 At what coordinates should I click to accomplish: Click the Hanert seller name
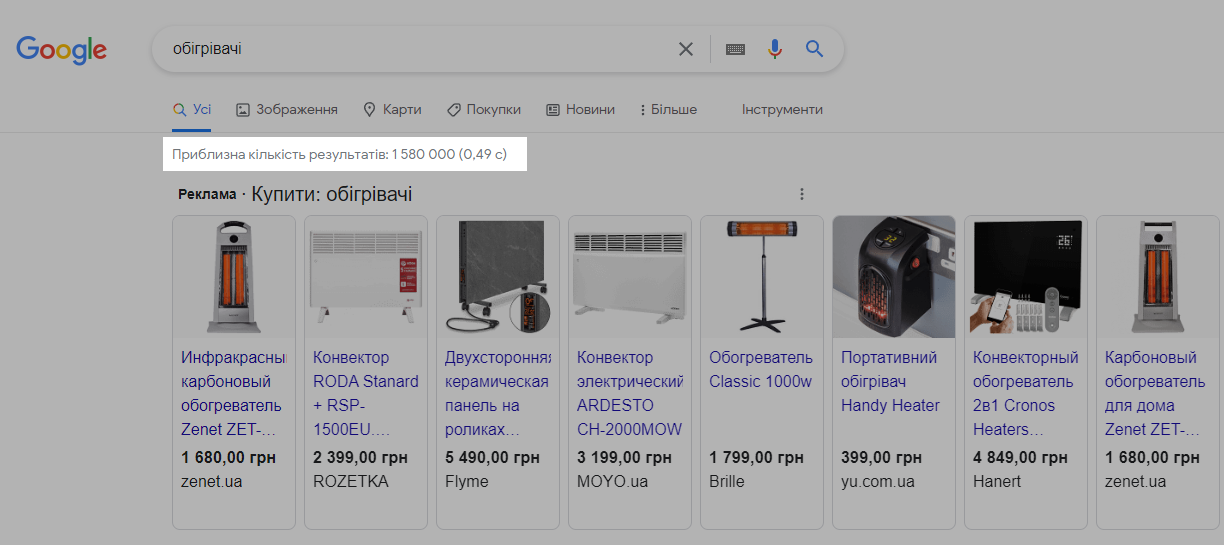click(997, 481)
